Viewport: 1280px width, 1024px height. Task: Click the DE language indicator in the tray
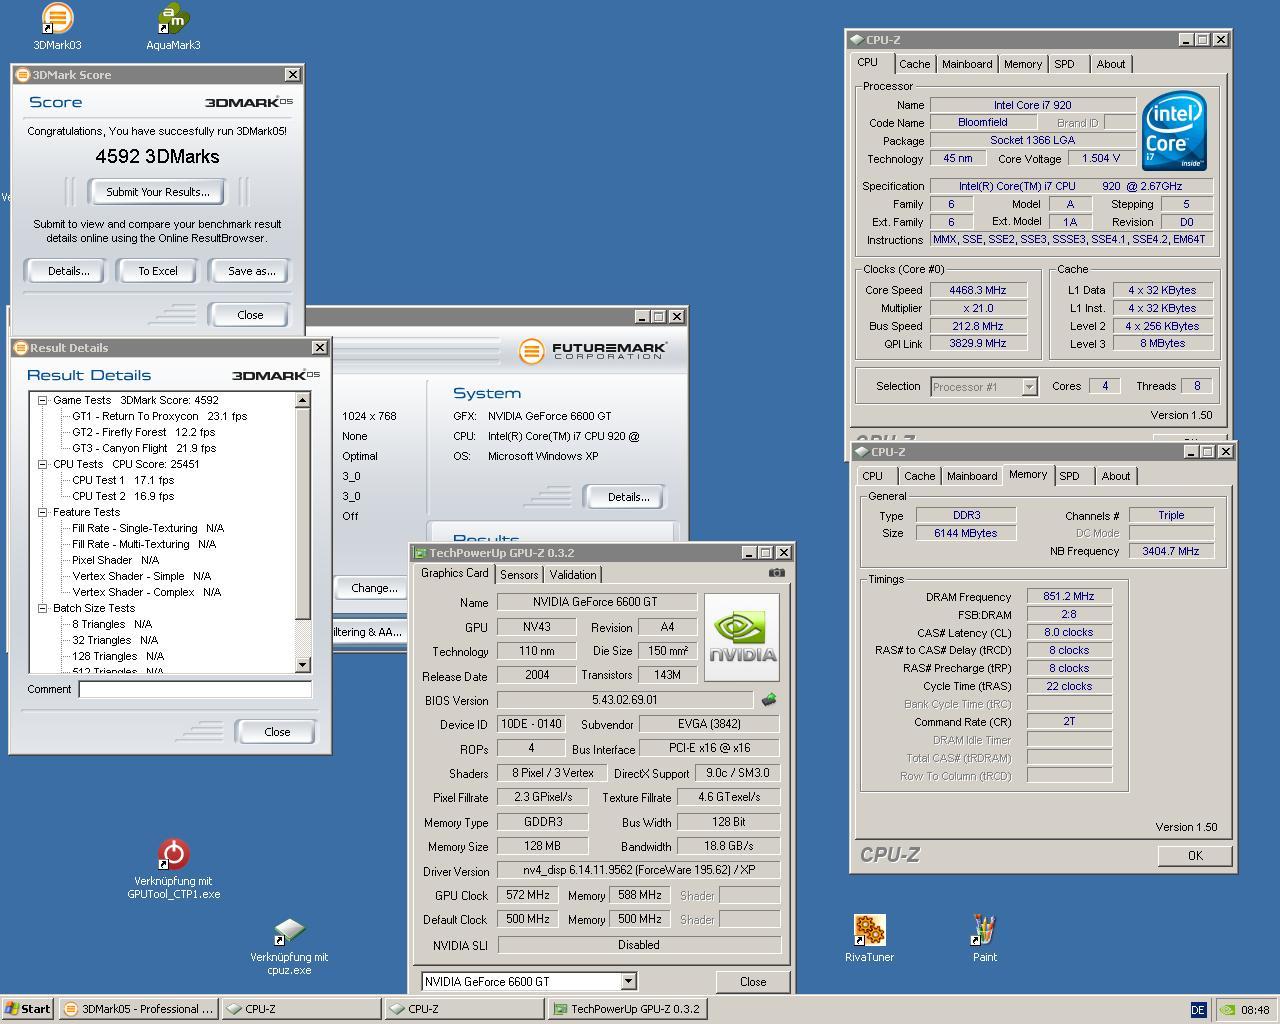point(1198,1009)
